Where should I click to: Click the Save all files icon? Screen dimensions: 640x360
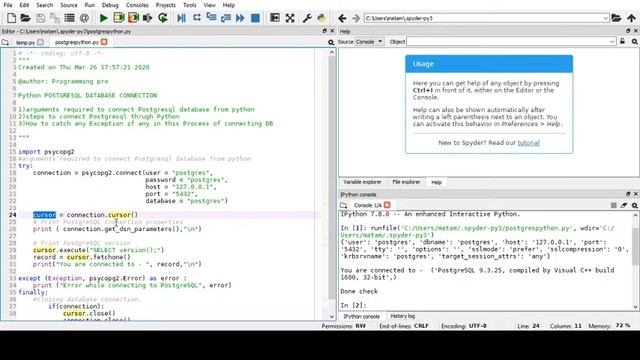55,18
